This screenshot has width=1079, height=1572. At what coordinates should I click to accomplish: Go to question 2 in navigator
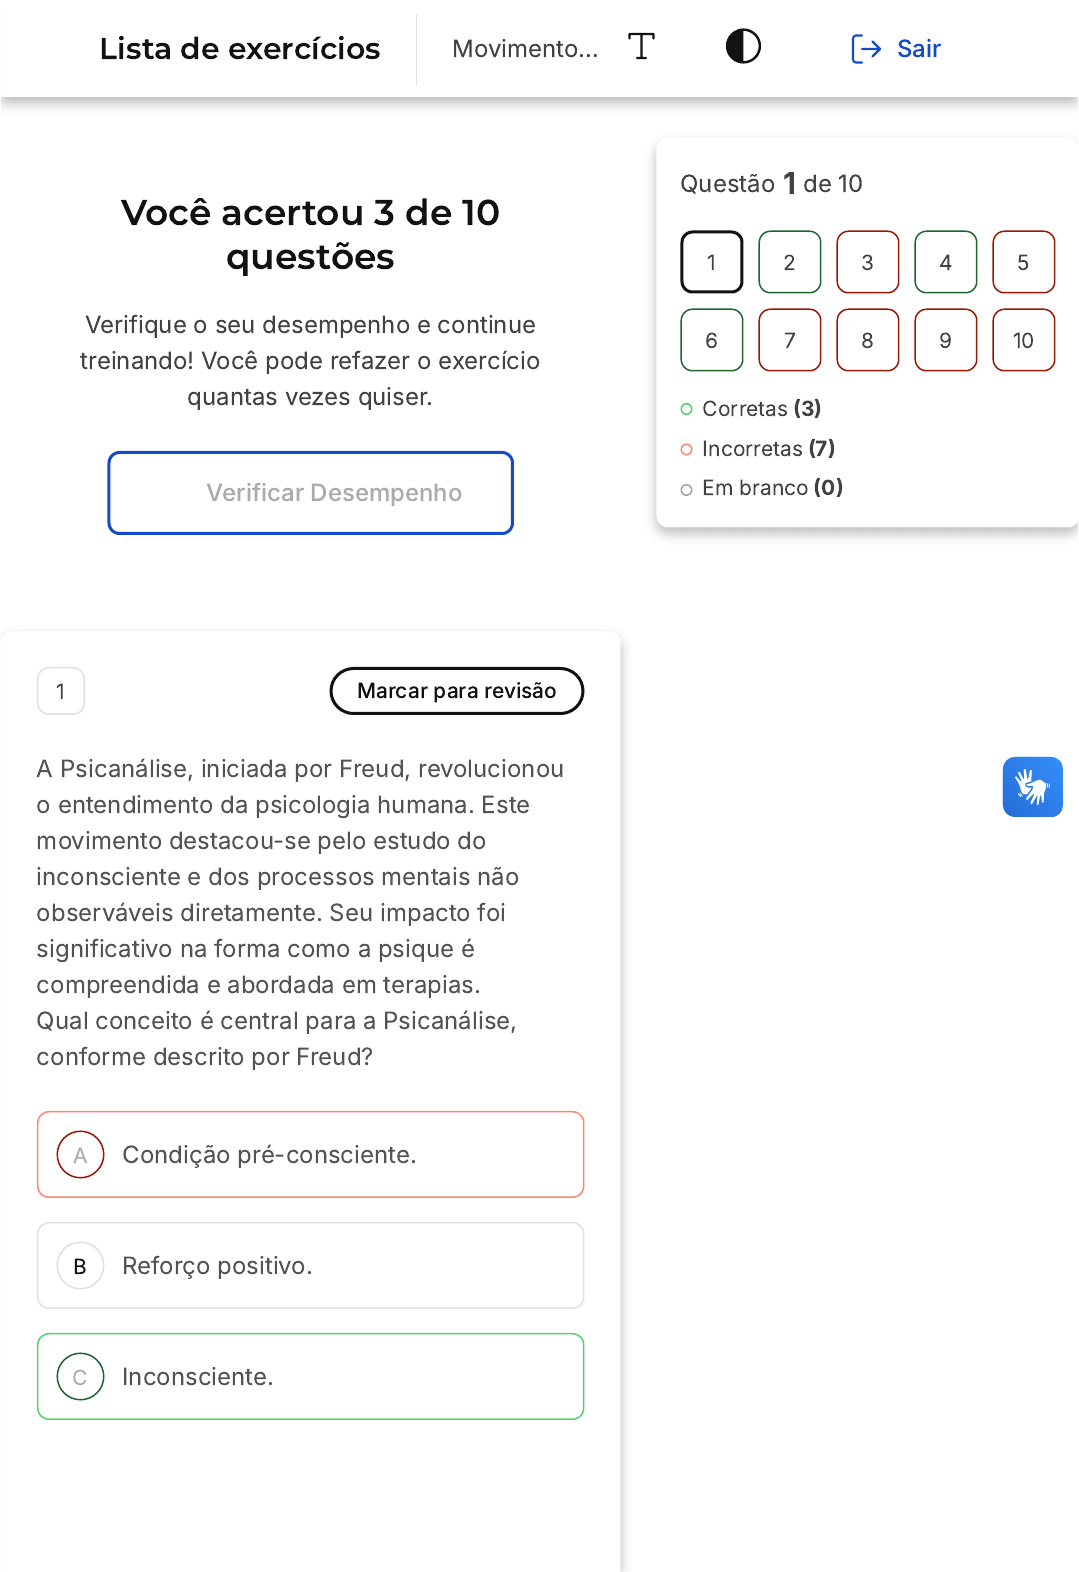tap(789, 262)
